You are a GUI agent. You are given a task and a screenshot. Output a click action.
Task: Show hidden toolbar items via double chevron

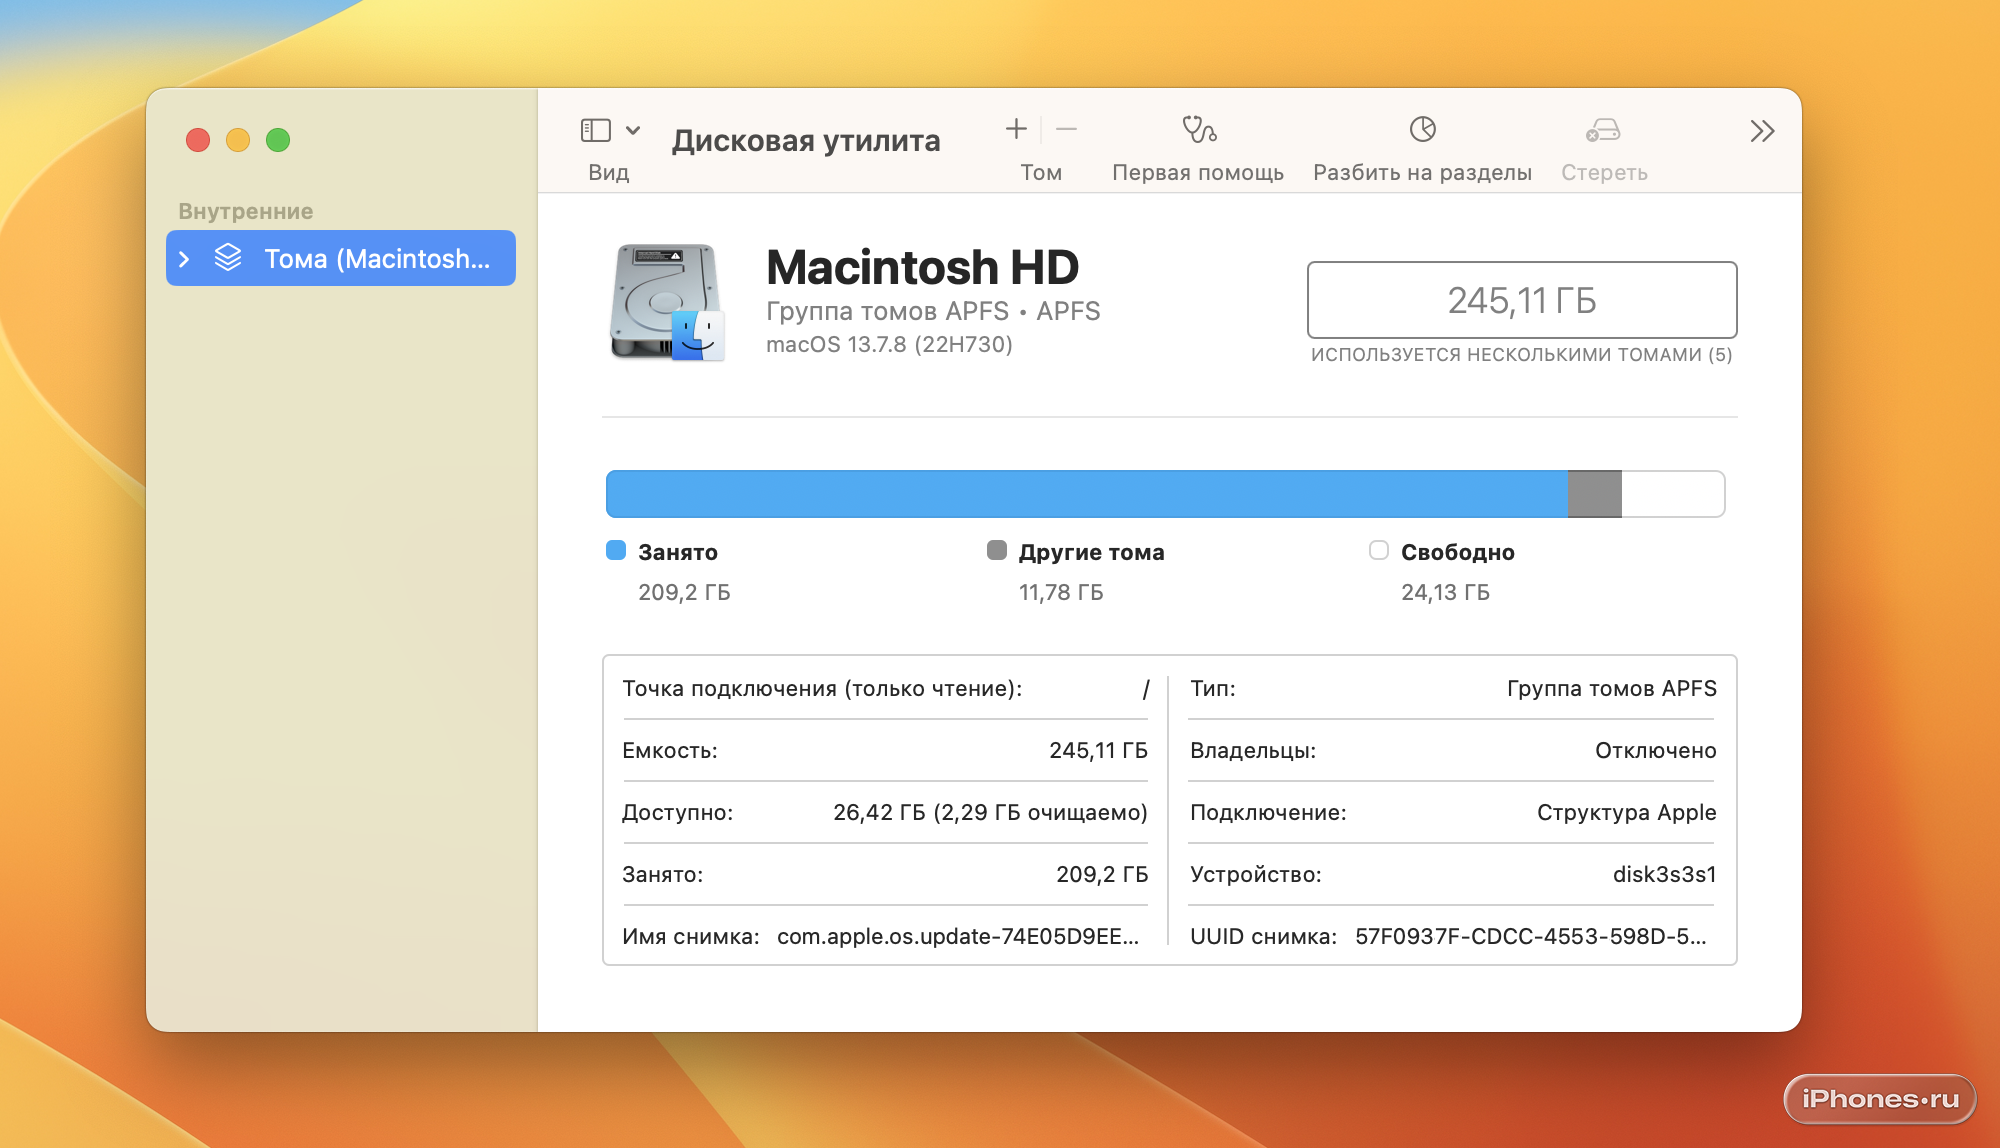pos(1762,131)
